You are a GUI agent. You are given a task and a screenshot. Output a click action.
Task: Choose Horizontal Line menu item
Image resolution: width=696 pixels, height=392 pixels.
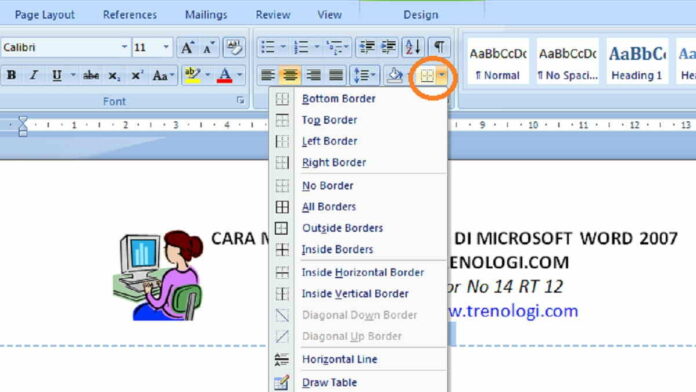click(x=358, y=360)
